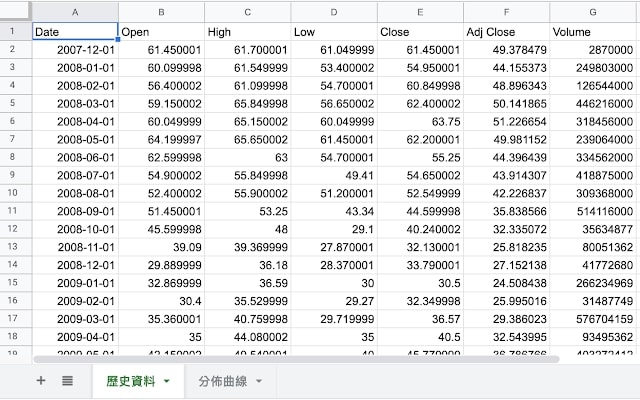Select Close value 40.240002
Image resolution: width=640 pixels, height=400 pixels.
[x=420, y=229]
